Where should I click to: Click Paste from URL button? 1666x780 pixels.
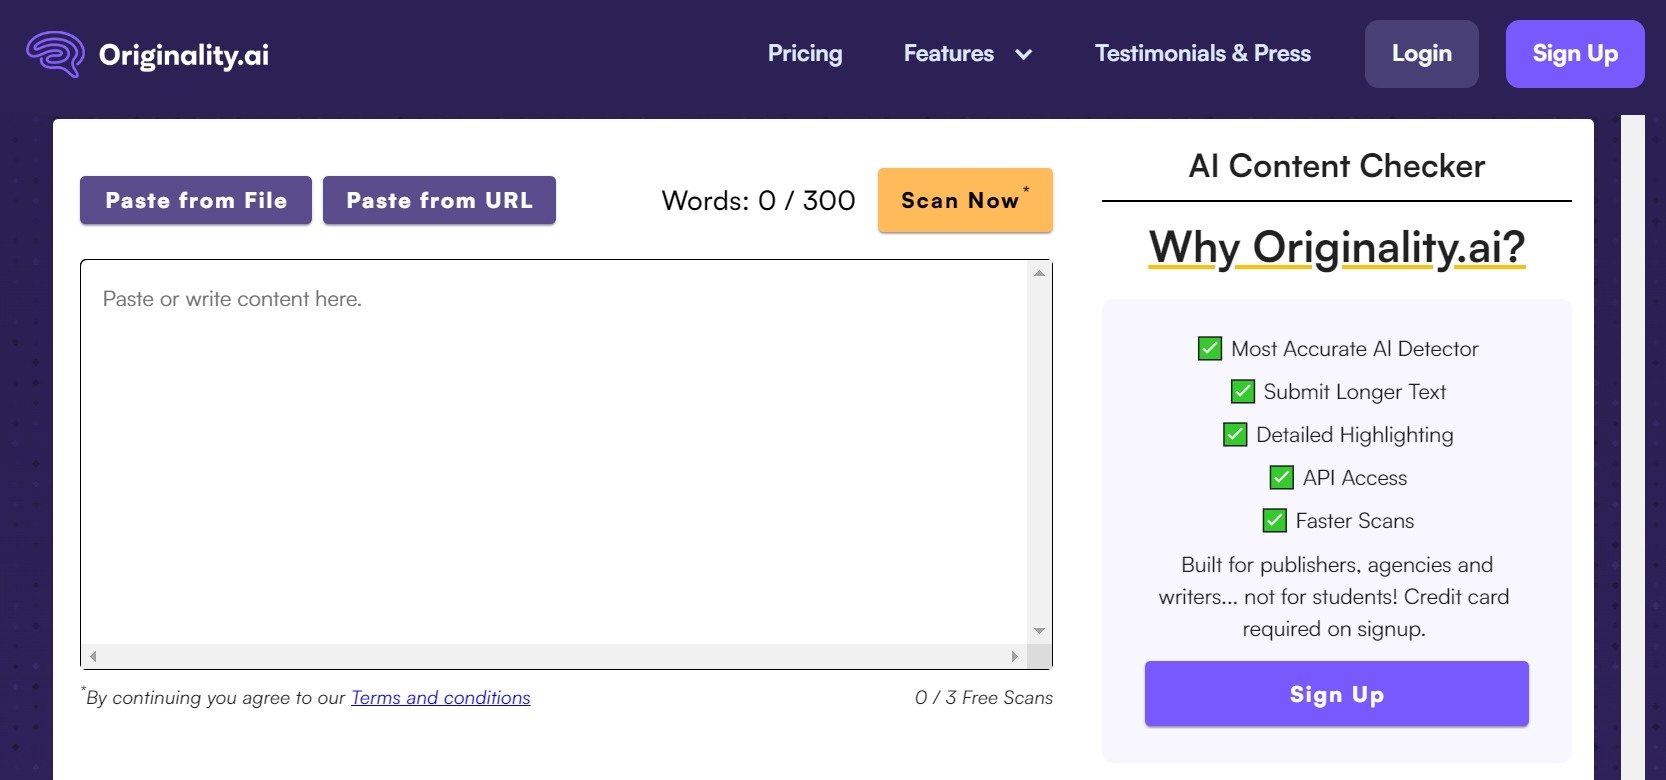click(439, 200)
